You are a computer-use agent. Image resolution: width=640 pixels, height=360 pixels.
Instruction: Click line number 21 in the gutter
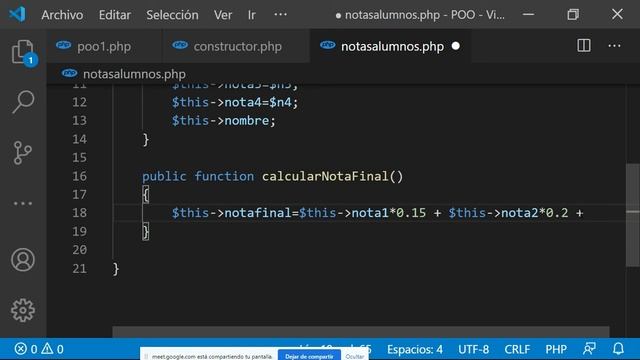(80, 269)
